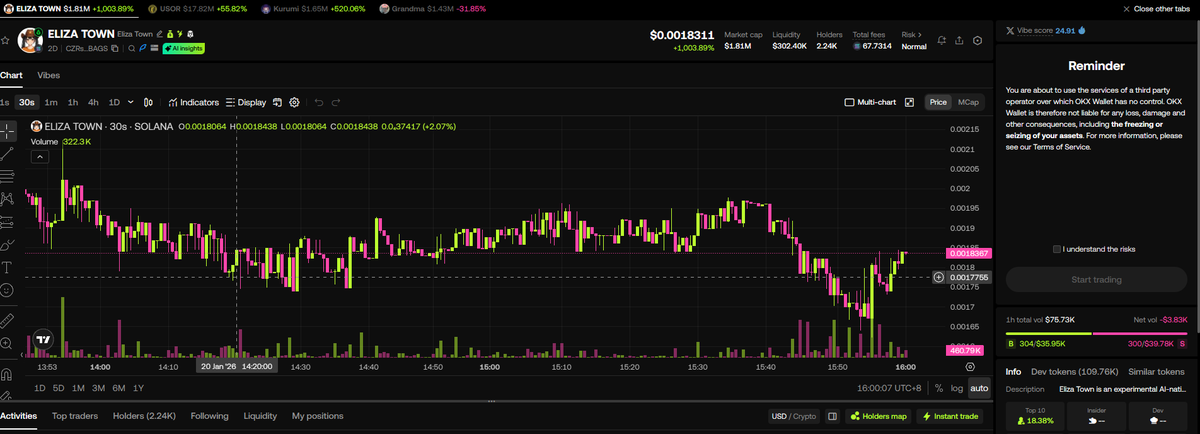Viewport: 1200px width, 434px height.
Task: Switch to the Vibes tab
Action: 48,75
